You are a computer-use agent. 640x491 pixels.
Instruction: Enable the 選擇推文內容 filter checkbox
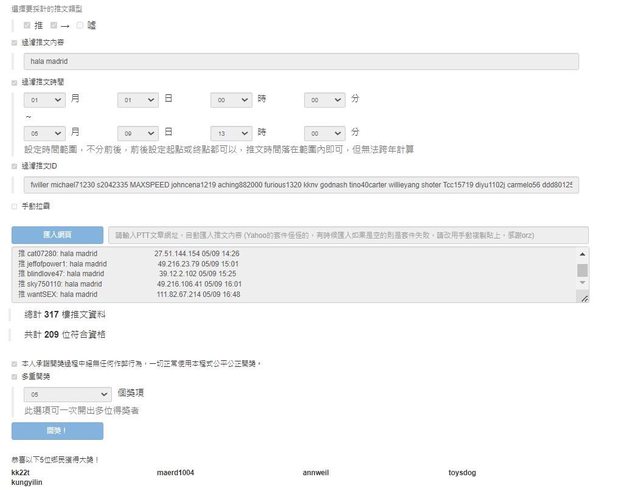click(14, 43)
